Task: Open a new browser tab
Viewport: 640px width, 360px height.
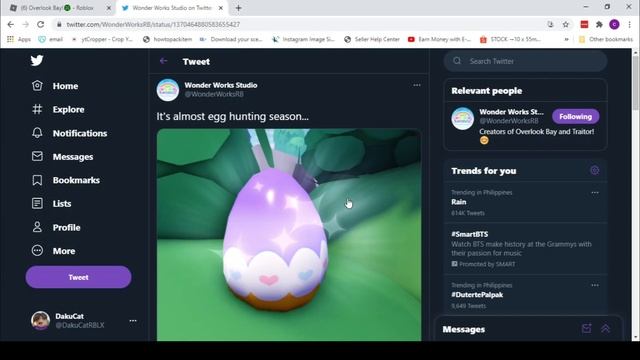Action: (x=238, y=8)
